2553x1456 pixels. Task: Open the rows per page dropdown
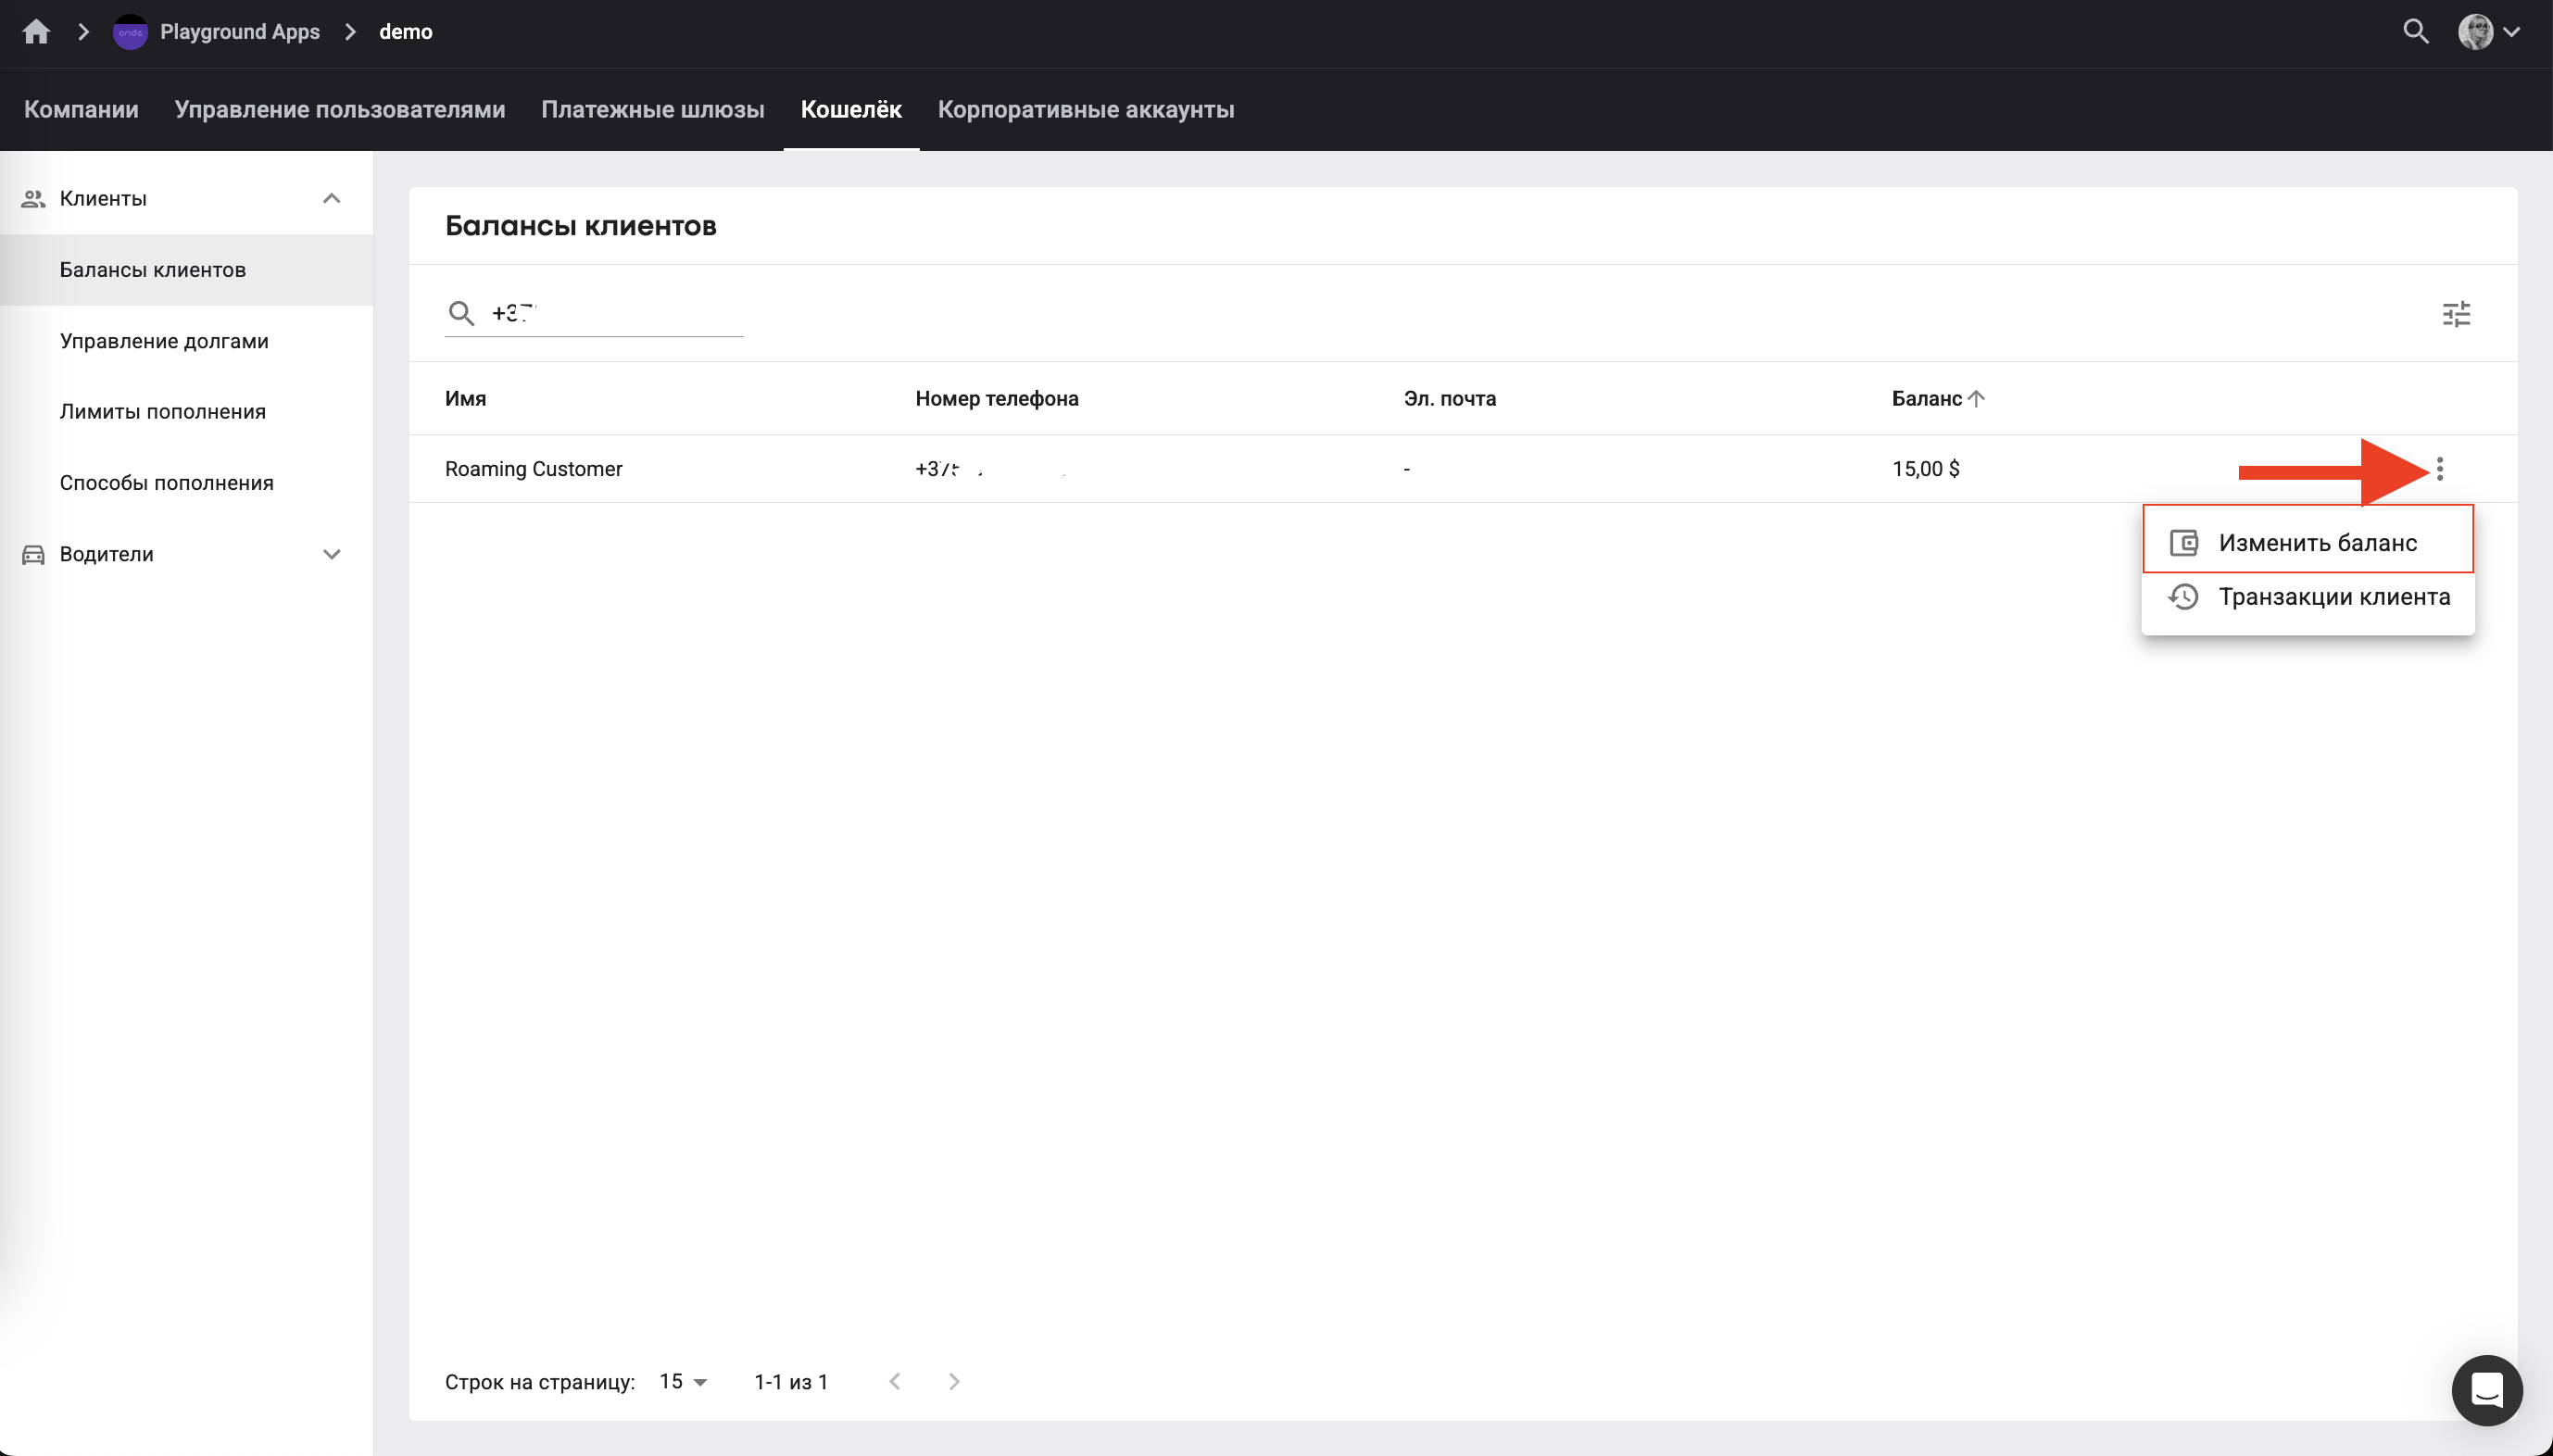pos(683,1382)
